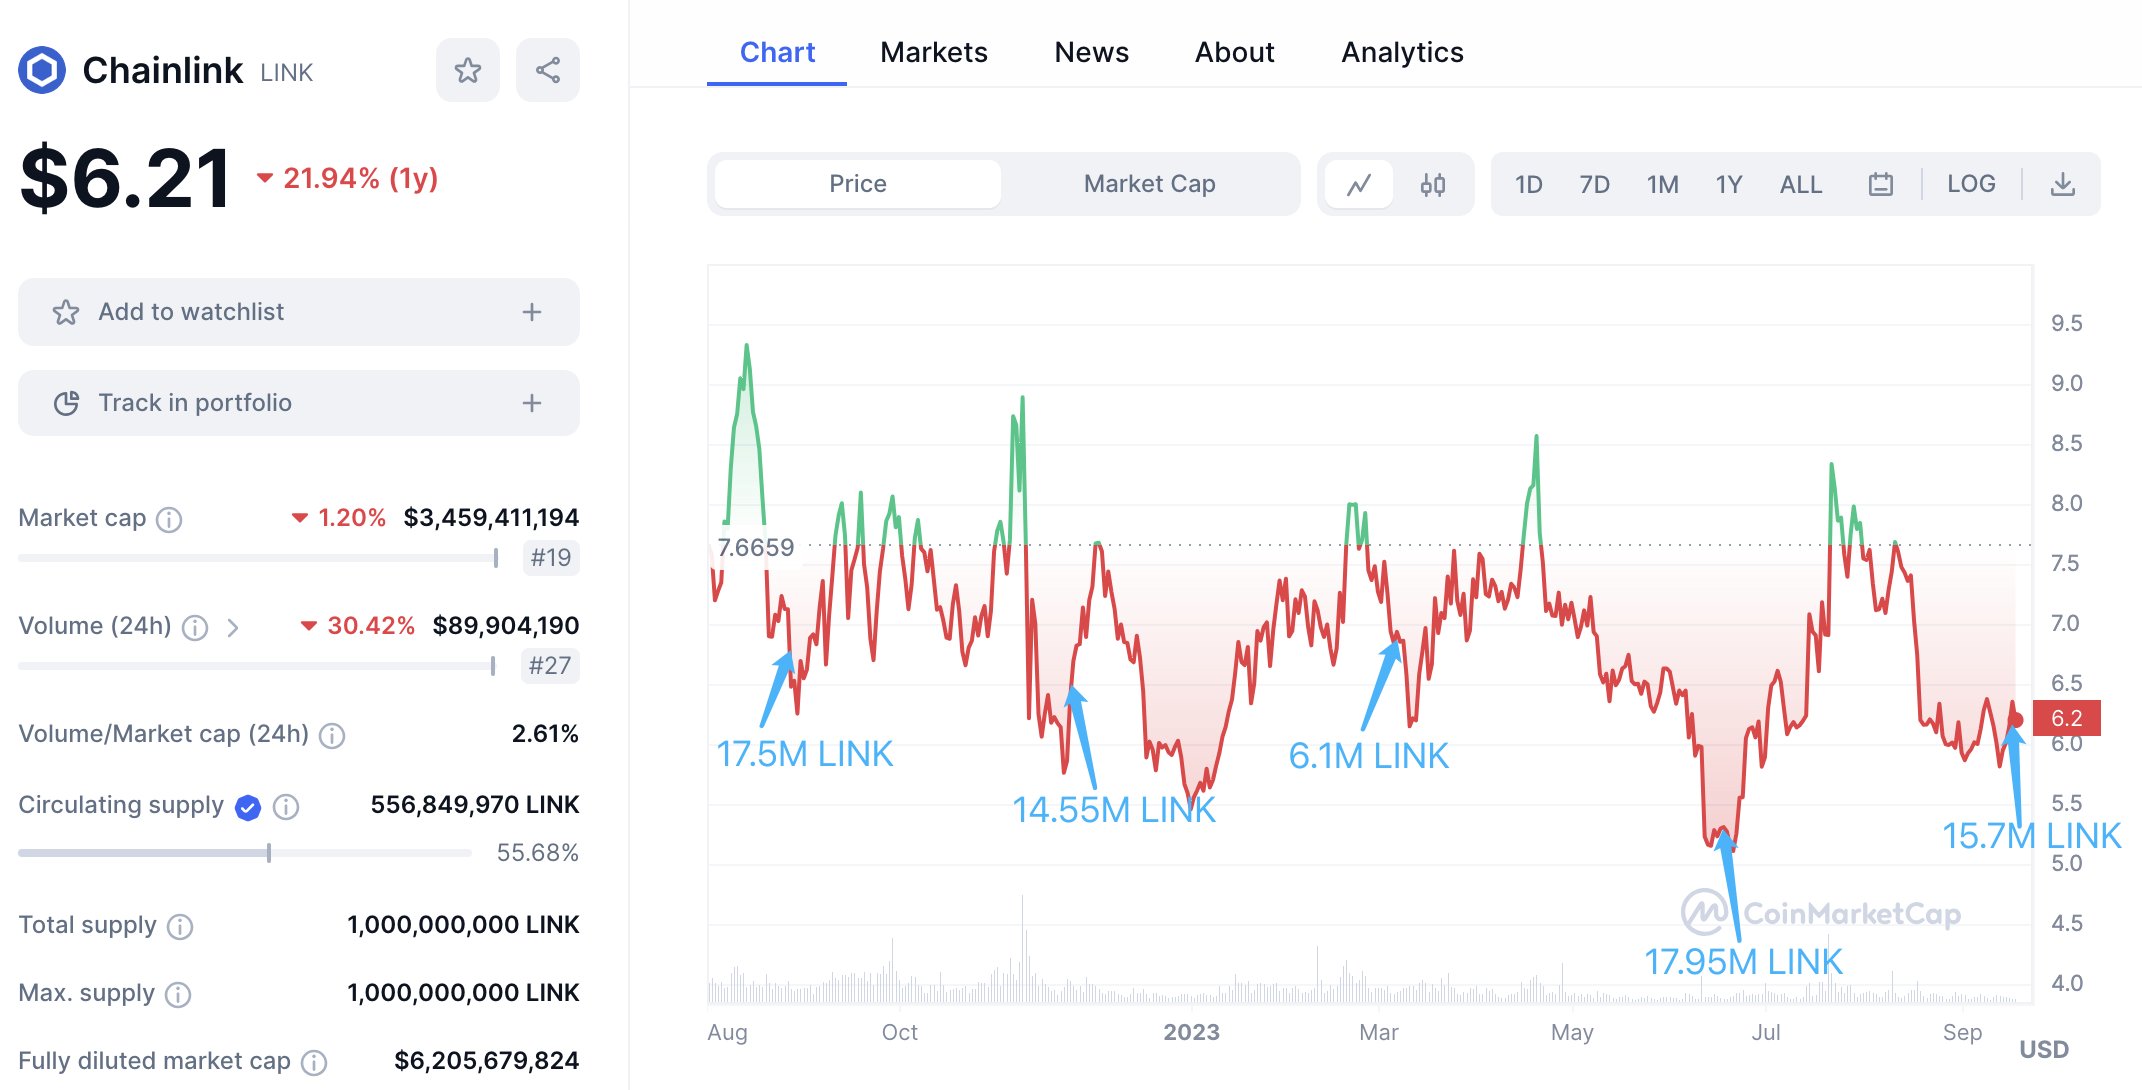Screen dimensions: 2142x1090
Task: Click the share icon
Action: point(548,70)
